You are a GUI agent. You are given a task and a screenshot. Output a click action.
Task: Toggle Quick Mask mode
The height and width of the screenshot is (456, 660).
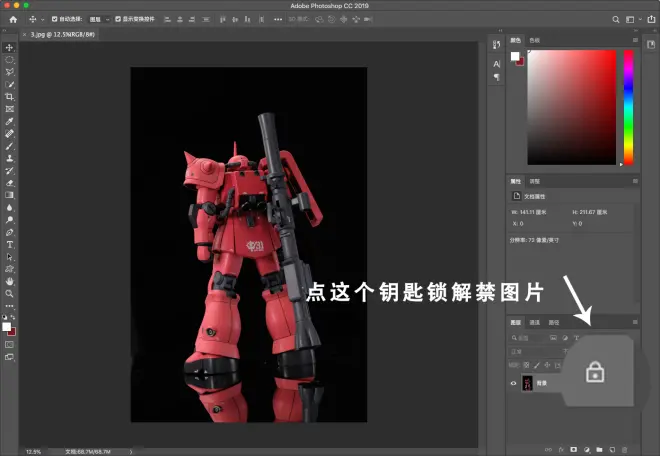click(9, 344)
